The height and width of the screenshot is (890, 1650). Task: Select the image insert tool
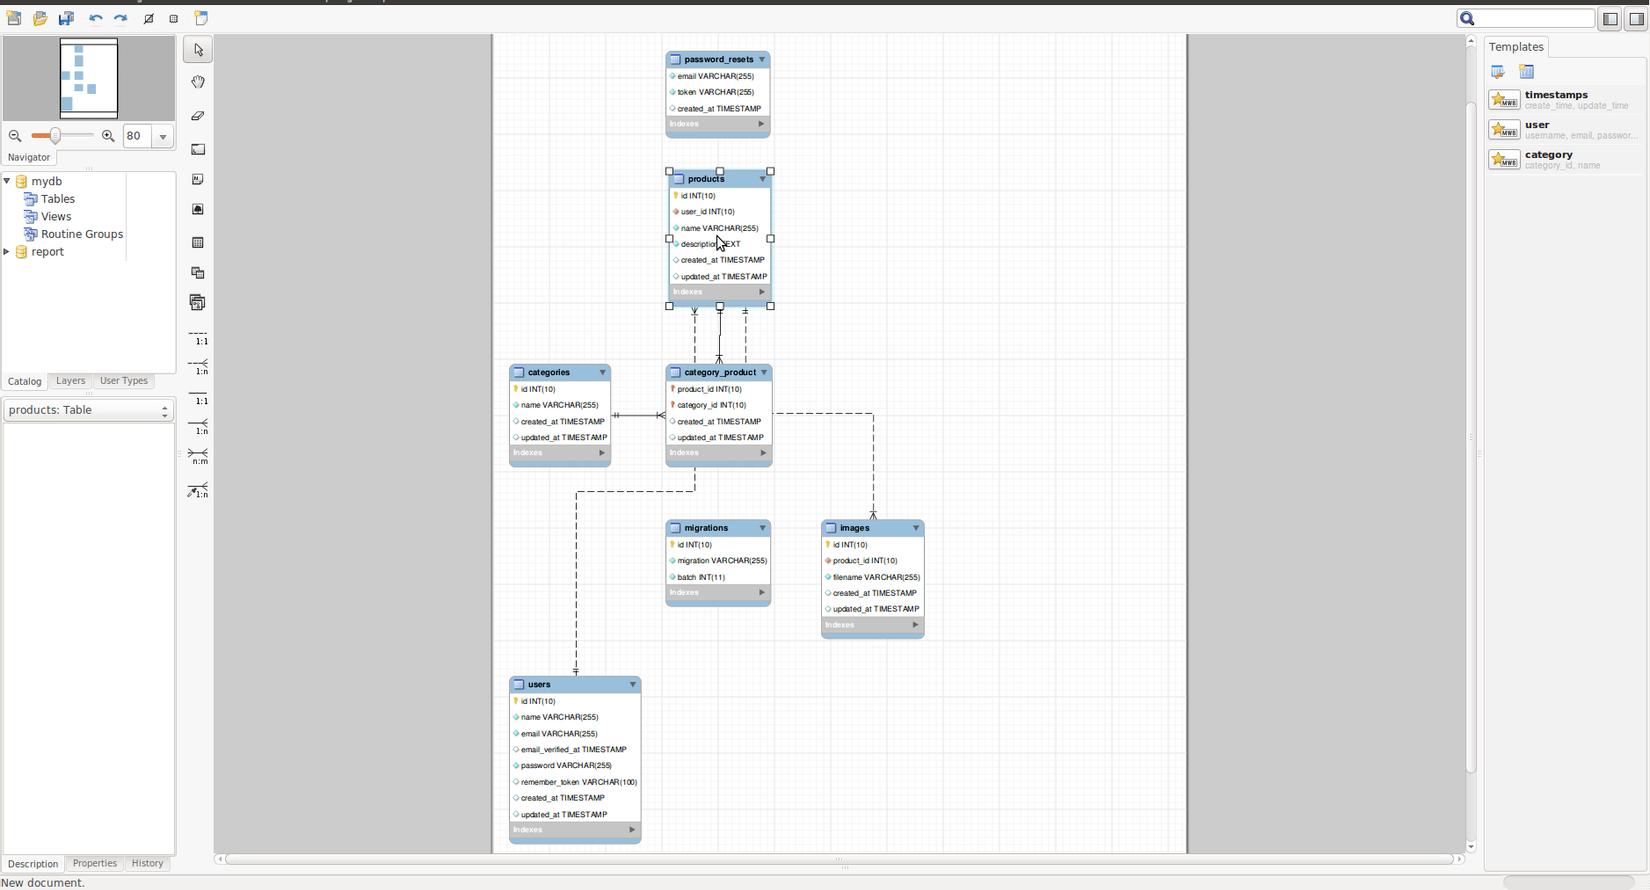(x=198, y=209)
